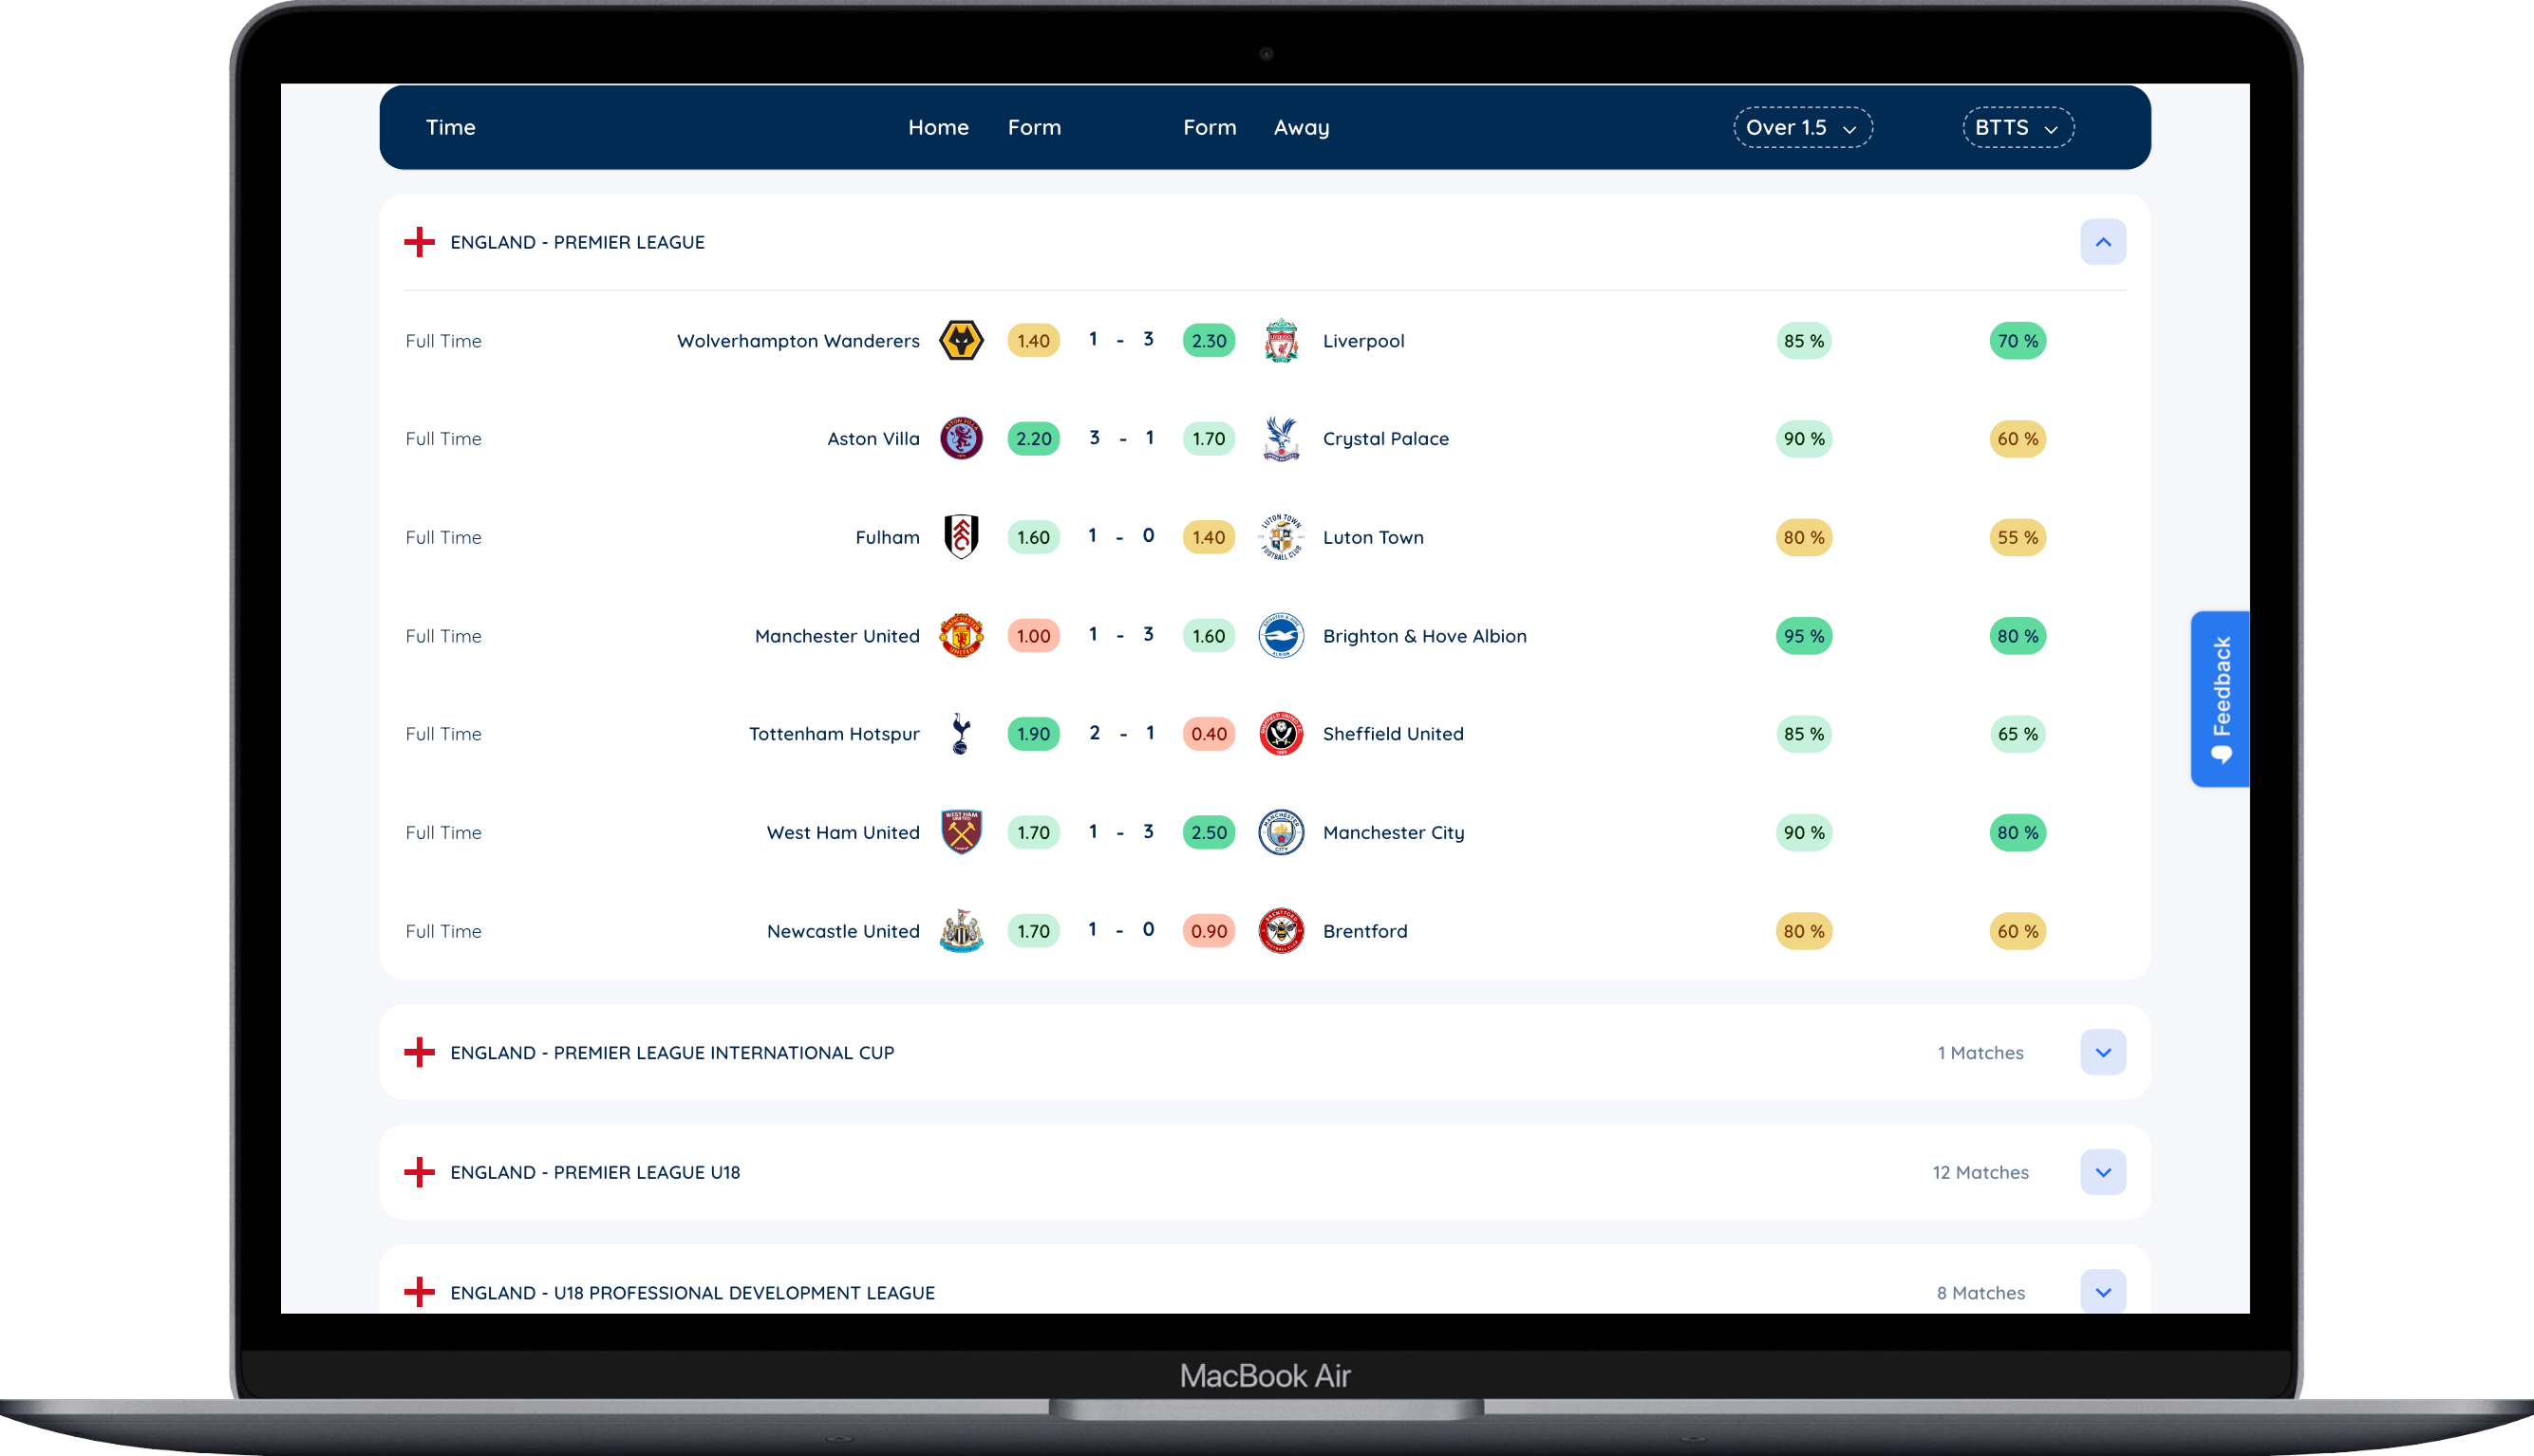Click the Liverpool club crest
Screen dimensions: 2534x1456
(1281, 341)
